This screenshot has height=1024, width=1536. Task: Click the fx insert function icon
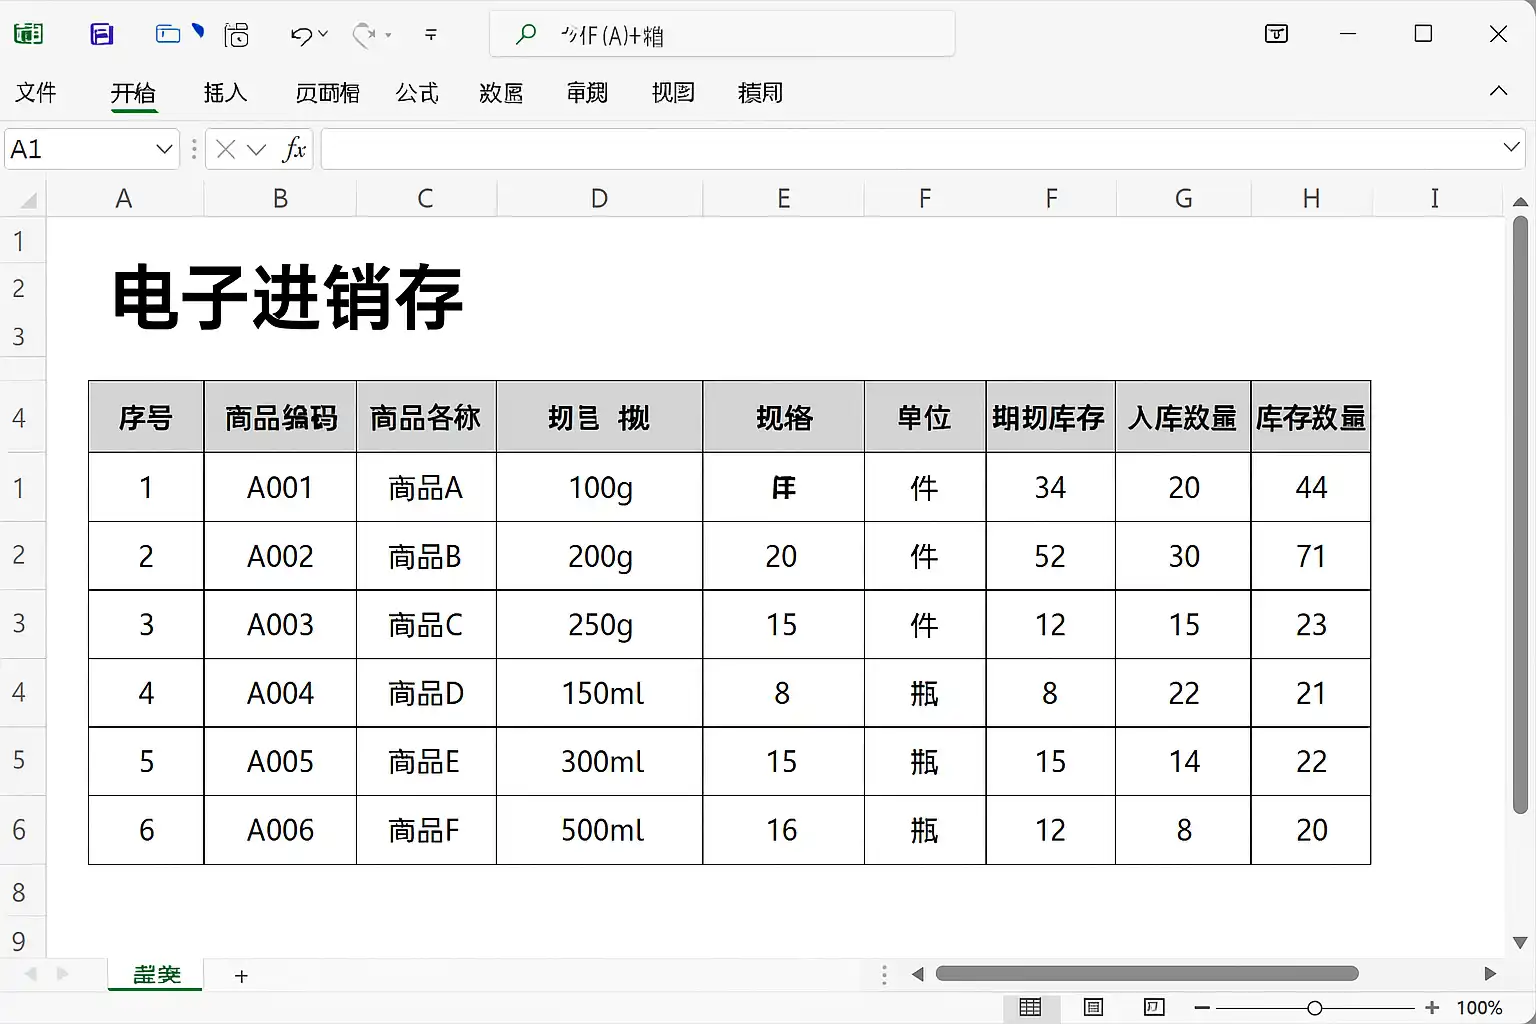pyautogui.click(x=293, y=149)
